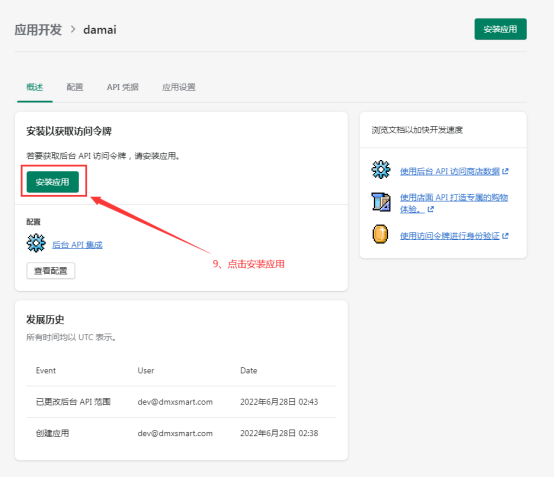Screen dimensions: 554x477
Task: Click external link icon after 体验。
Action: [430, 210]
